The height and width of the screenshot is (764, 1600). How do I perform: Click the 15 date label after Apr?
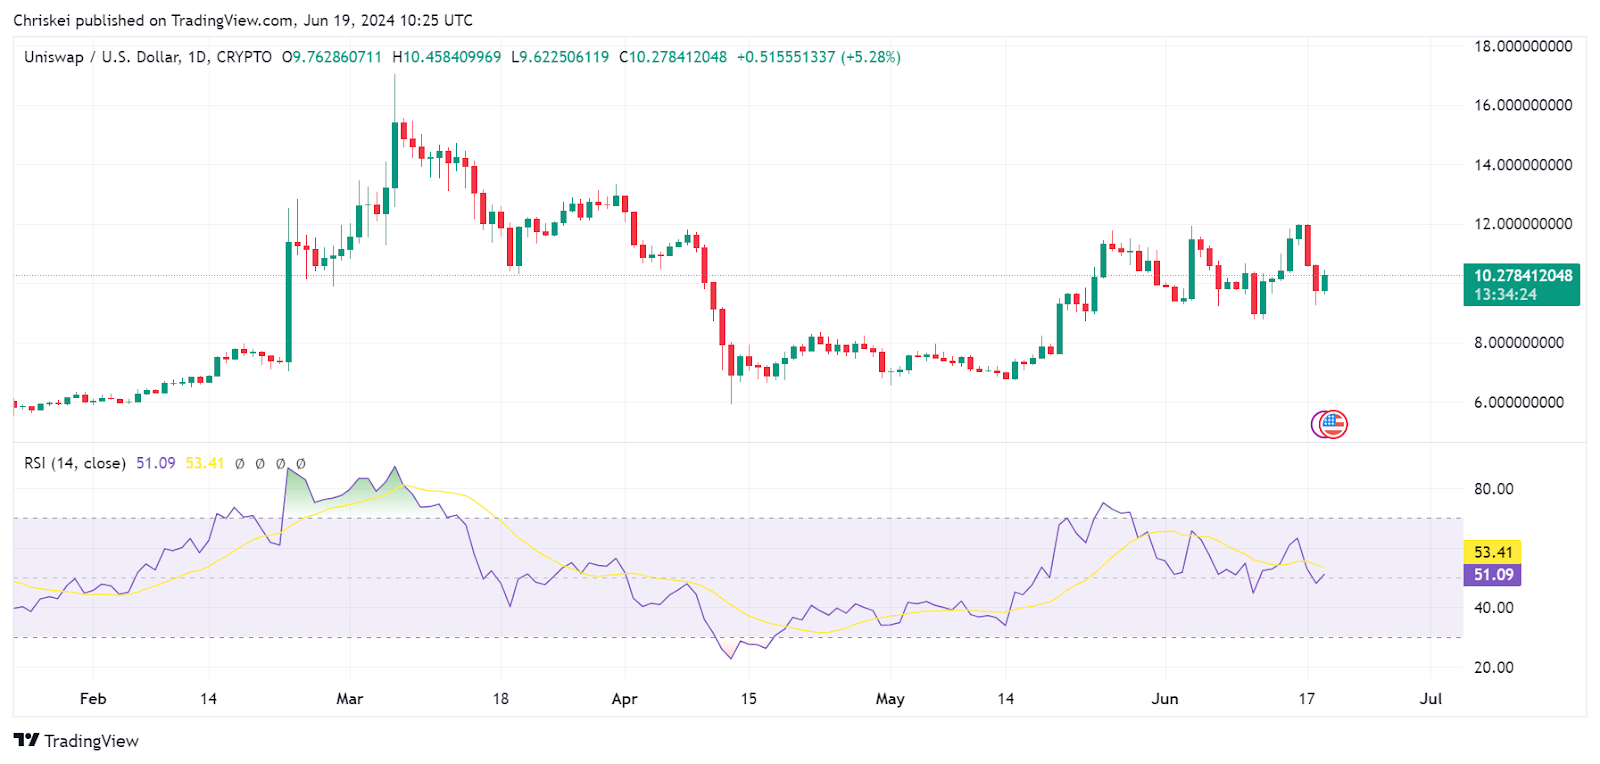click(x=748, y=699)
